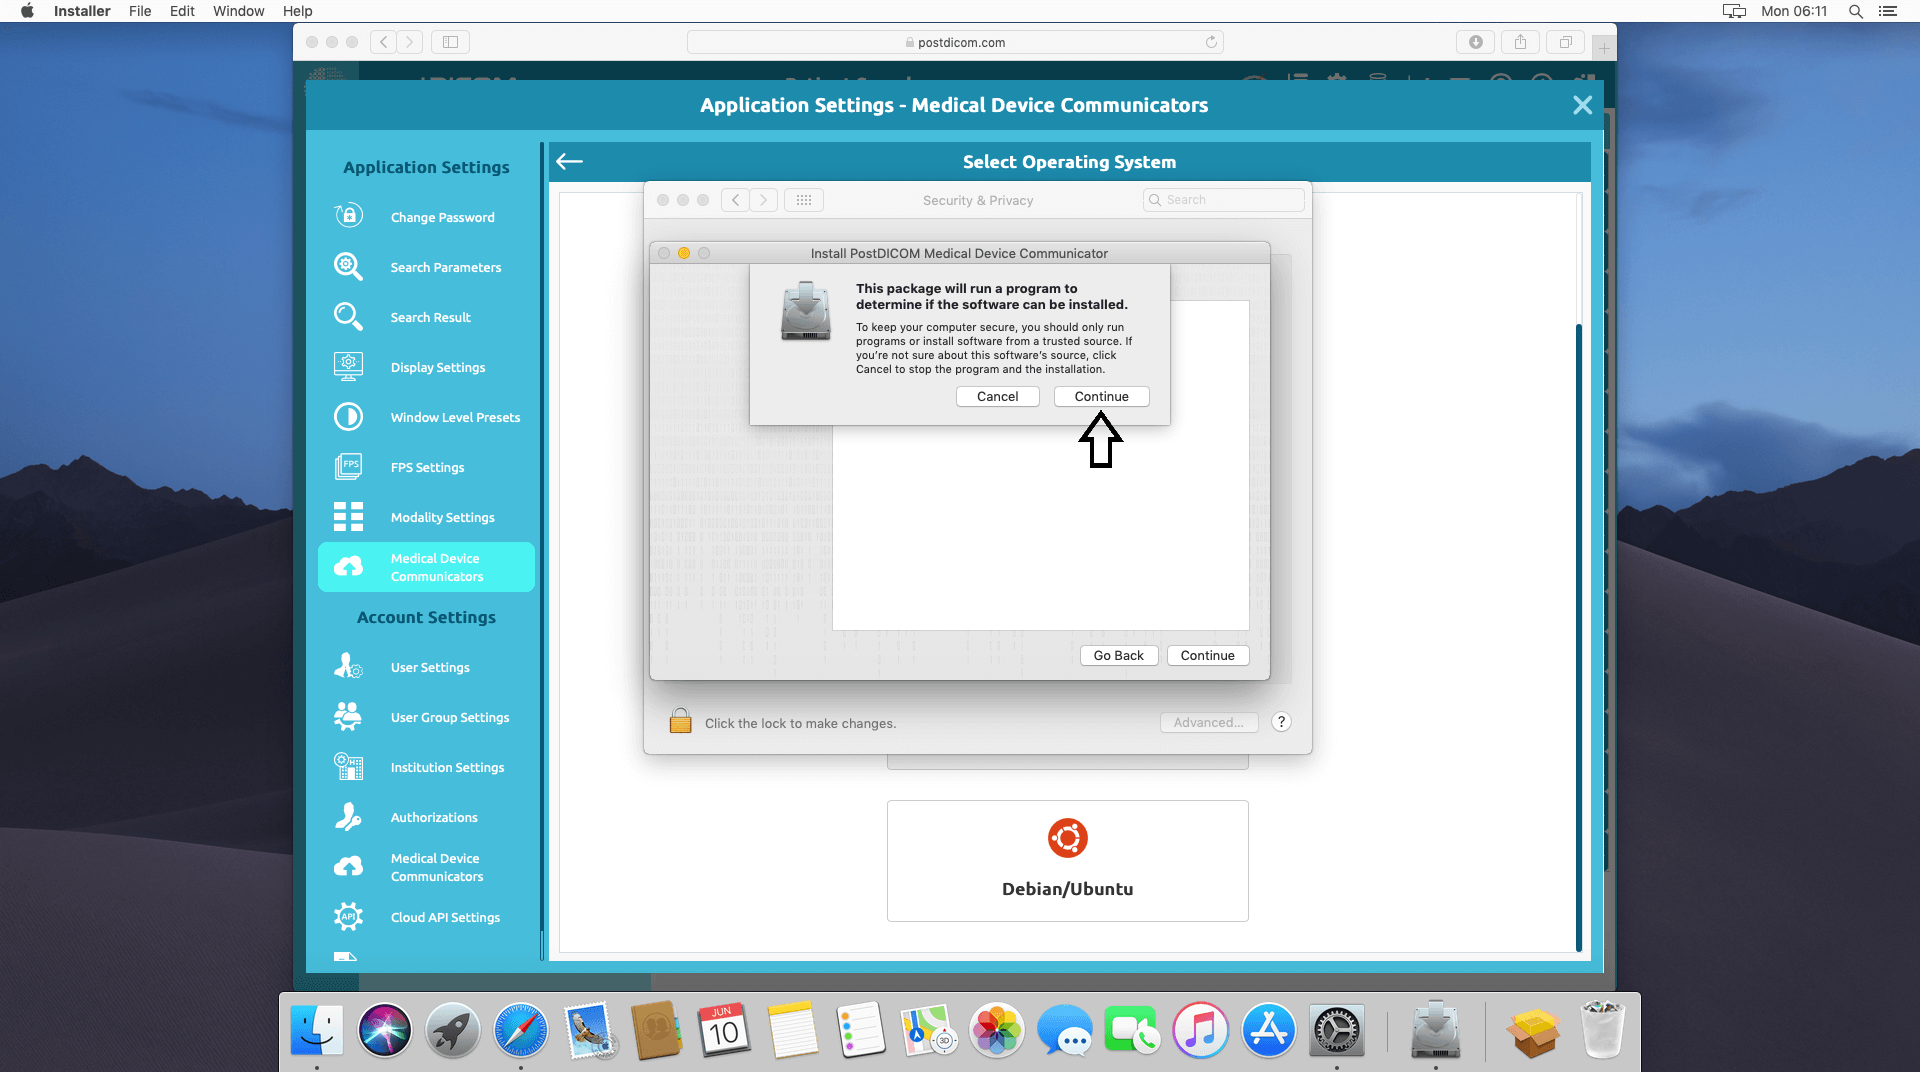Click Cancel in the package warning dialog
The height and width of the screenshot is (1072, 1920).
997,396
